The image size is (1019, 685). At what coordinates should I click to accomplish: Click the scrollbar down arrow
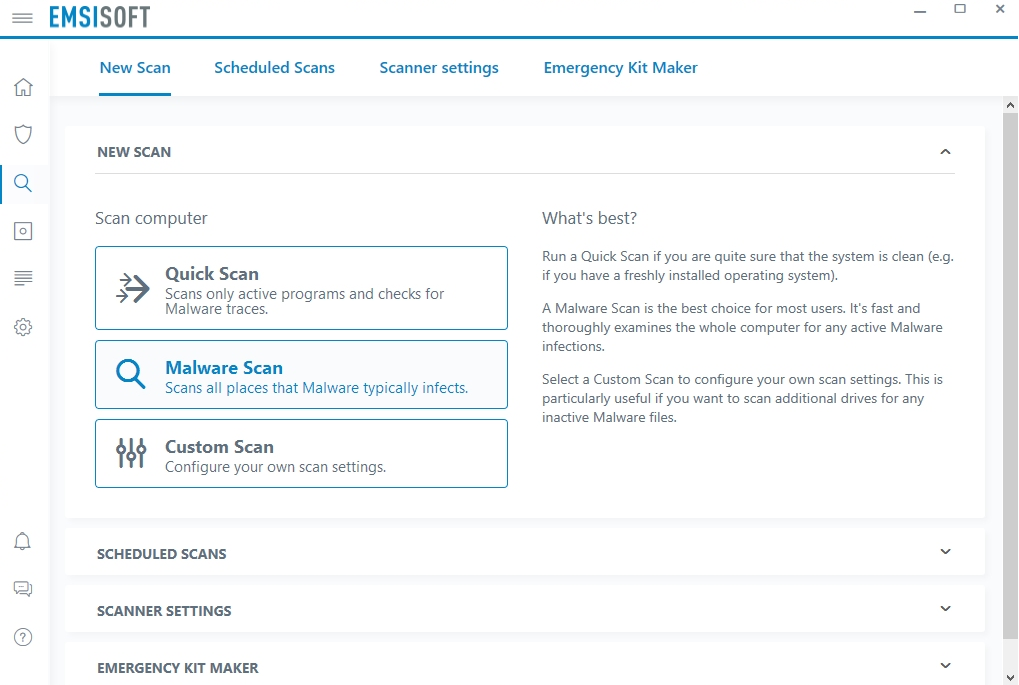click(x=1010, y=677)
